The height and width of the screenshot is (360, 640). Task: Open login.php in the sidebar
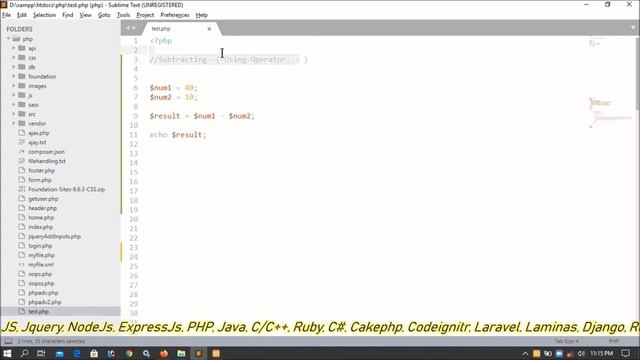(x=40, y=246)
